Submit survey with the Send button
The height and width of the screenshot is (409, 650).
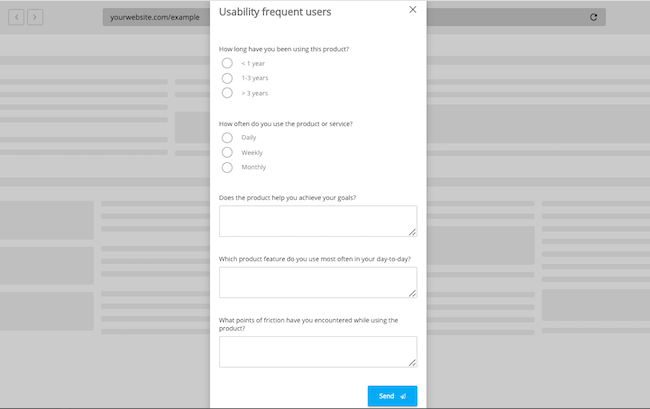(392, 396)
